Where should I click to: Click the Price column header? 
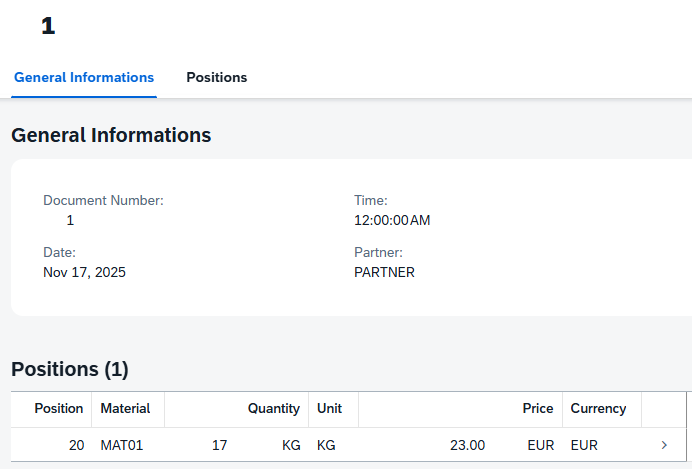pyautogui.click(x=537, y=408)
